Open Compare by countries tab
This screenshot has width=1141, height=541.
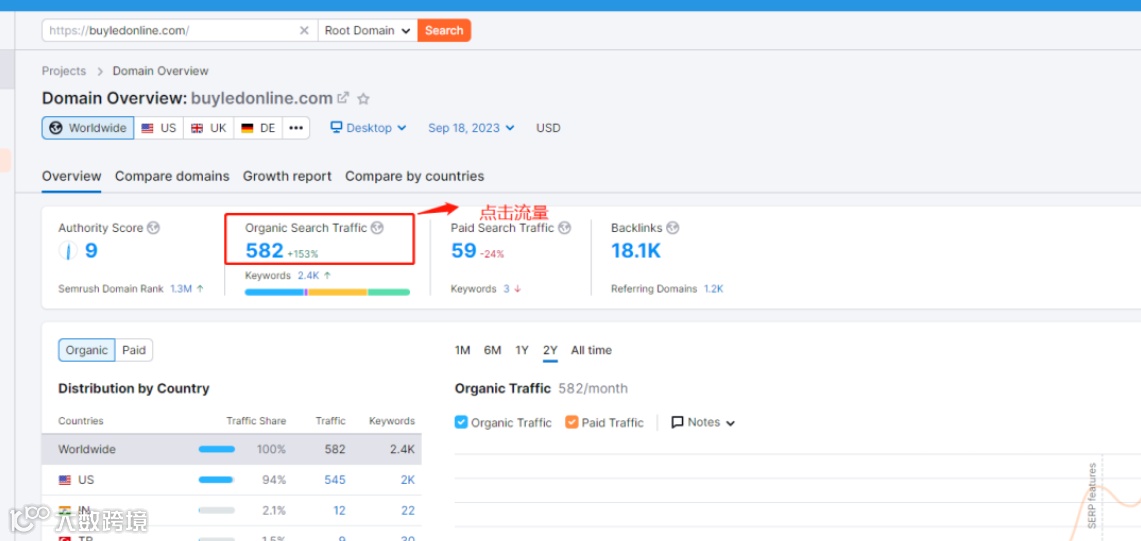(414, 176)
